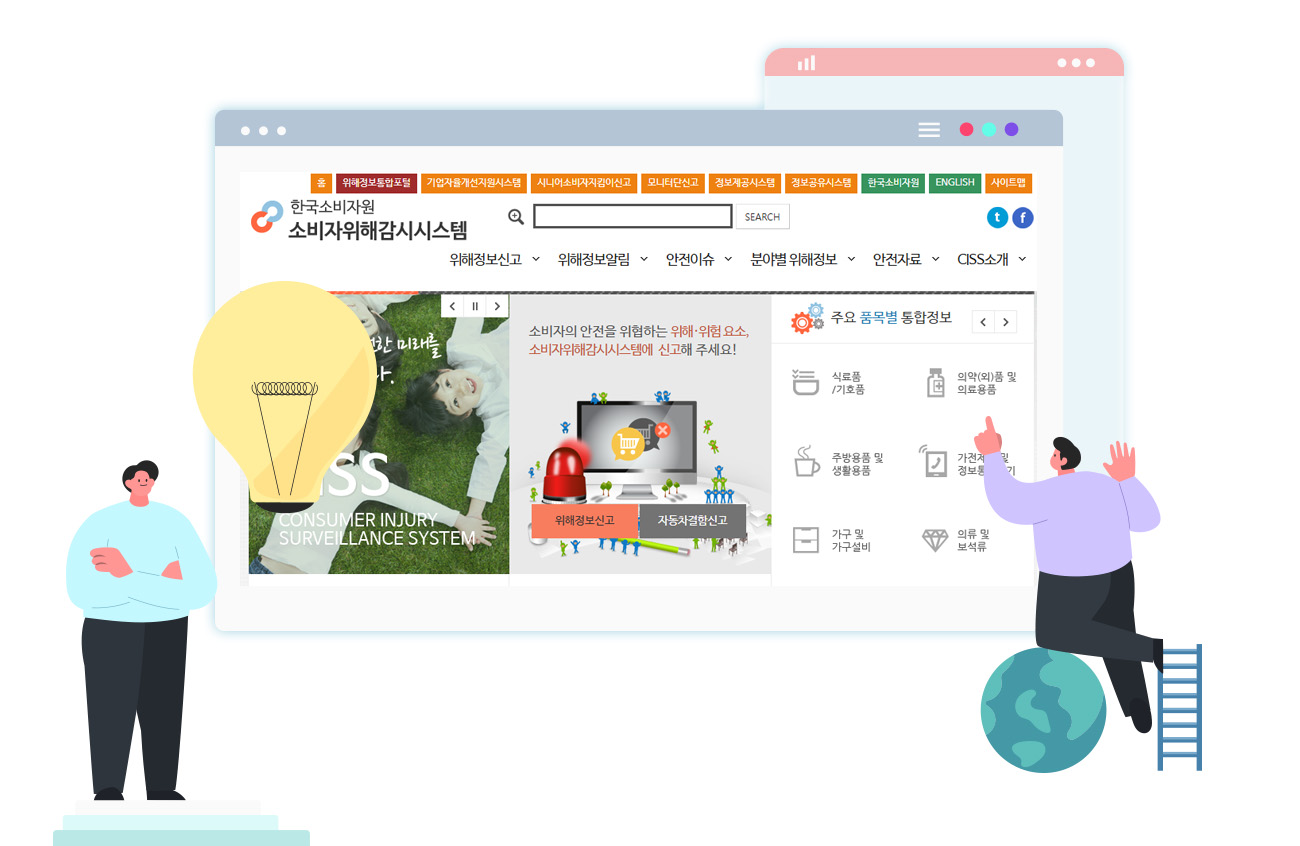Open the Facebook icon link
Viewport: 1300px width, 846px height.
coord(1022,218)
